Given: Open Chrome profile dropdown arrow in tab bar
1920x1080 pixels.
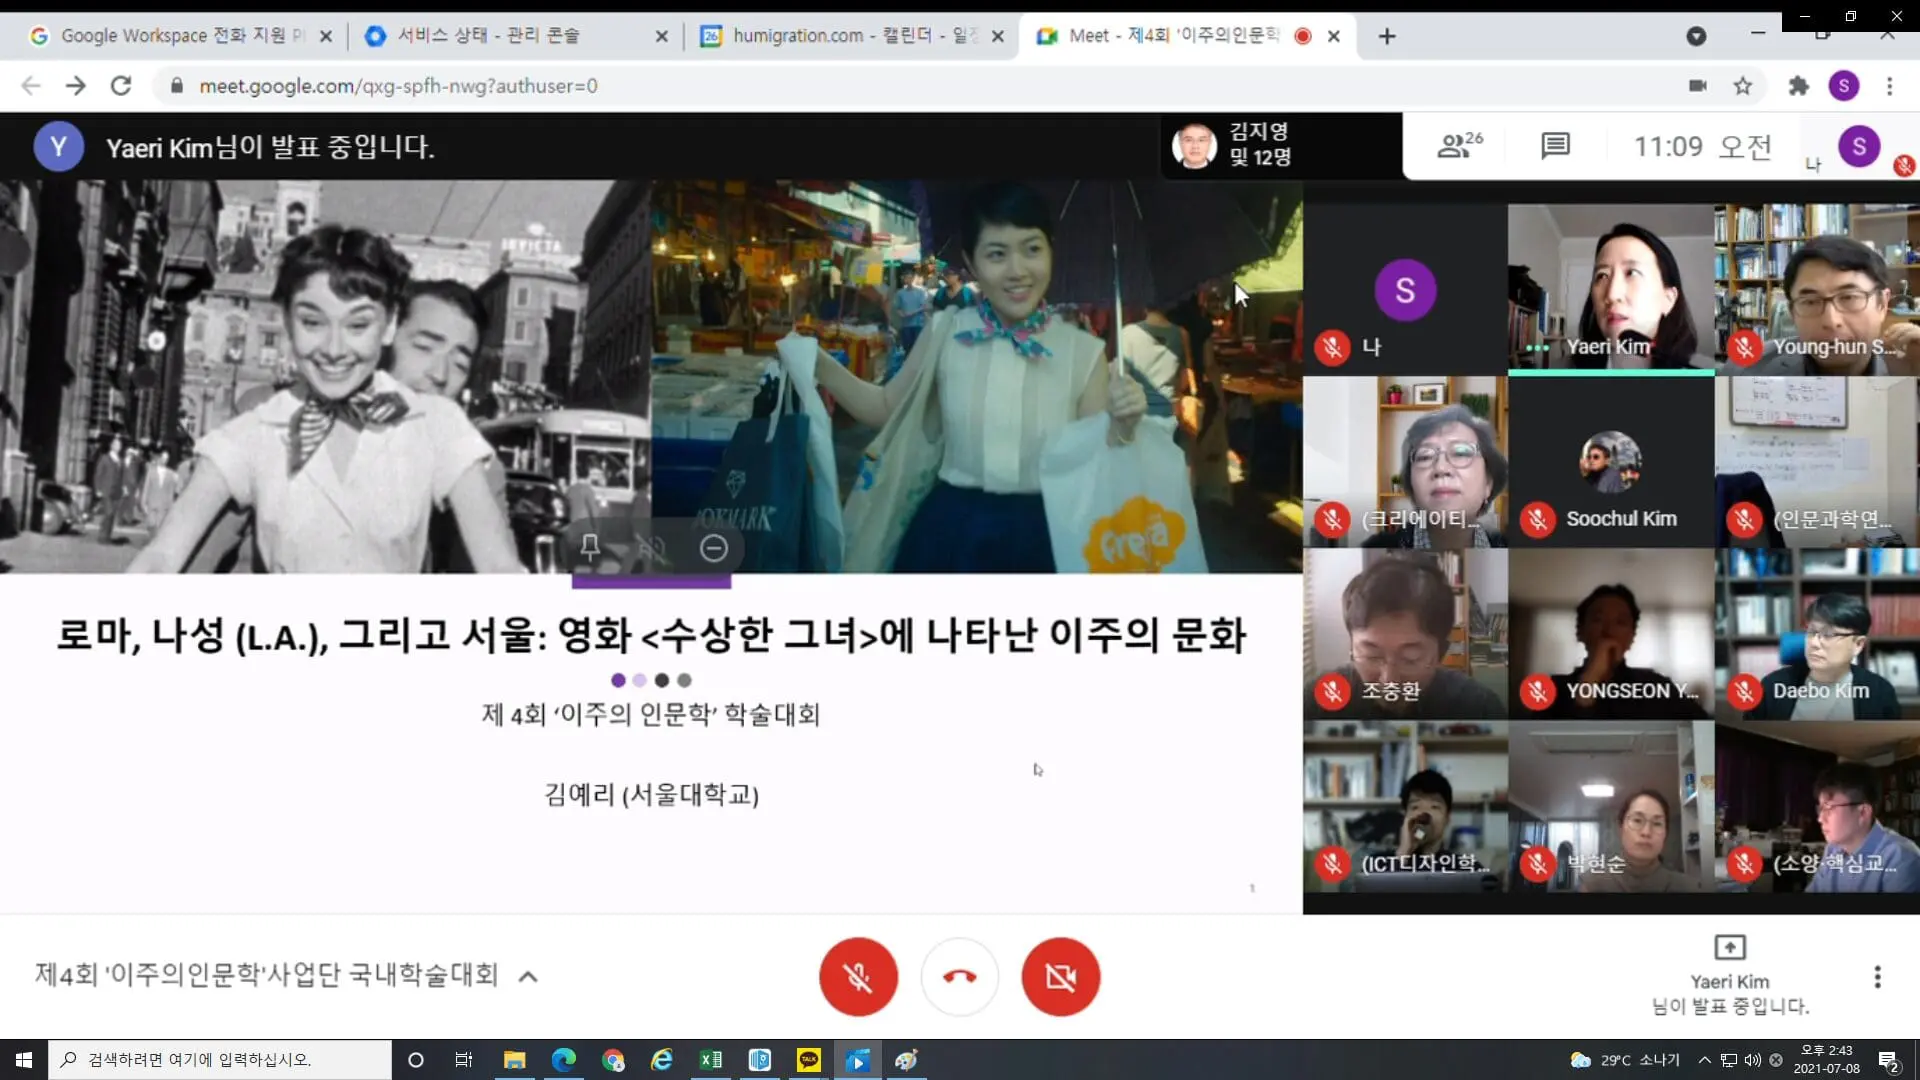Looking at the screenshot, I should (x=1696, y=36).
